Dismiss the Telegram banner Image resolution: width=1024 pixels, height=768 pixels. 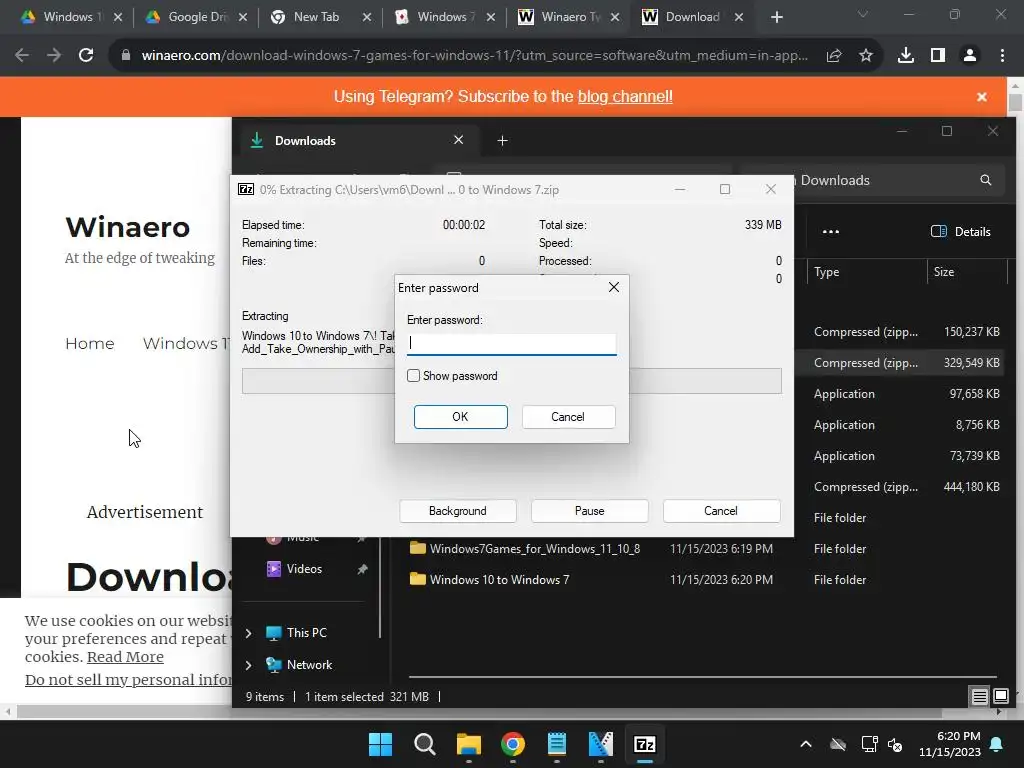tap(982, 97)
